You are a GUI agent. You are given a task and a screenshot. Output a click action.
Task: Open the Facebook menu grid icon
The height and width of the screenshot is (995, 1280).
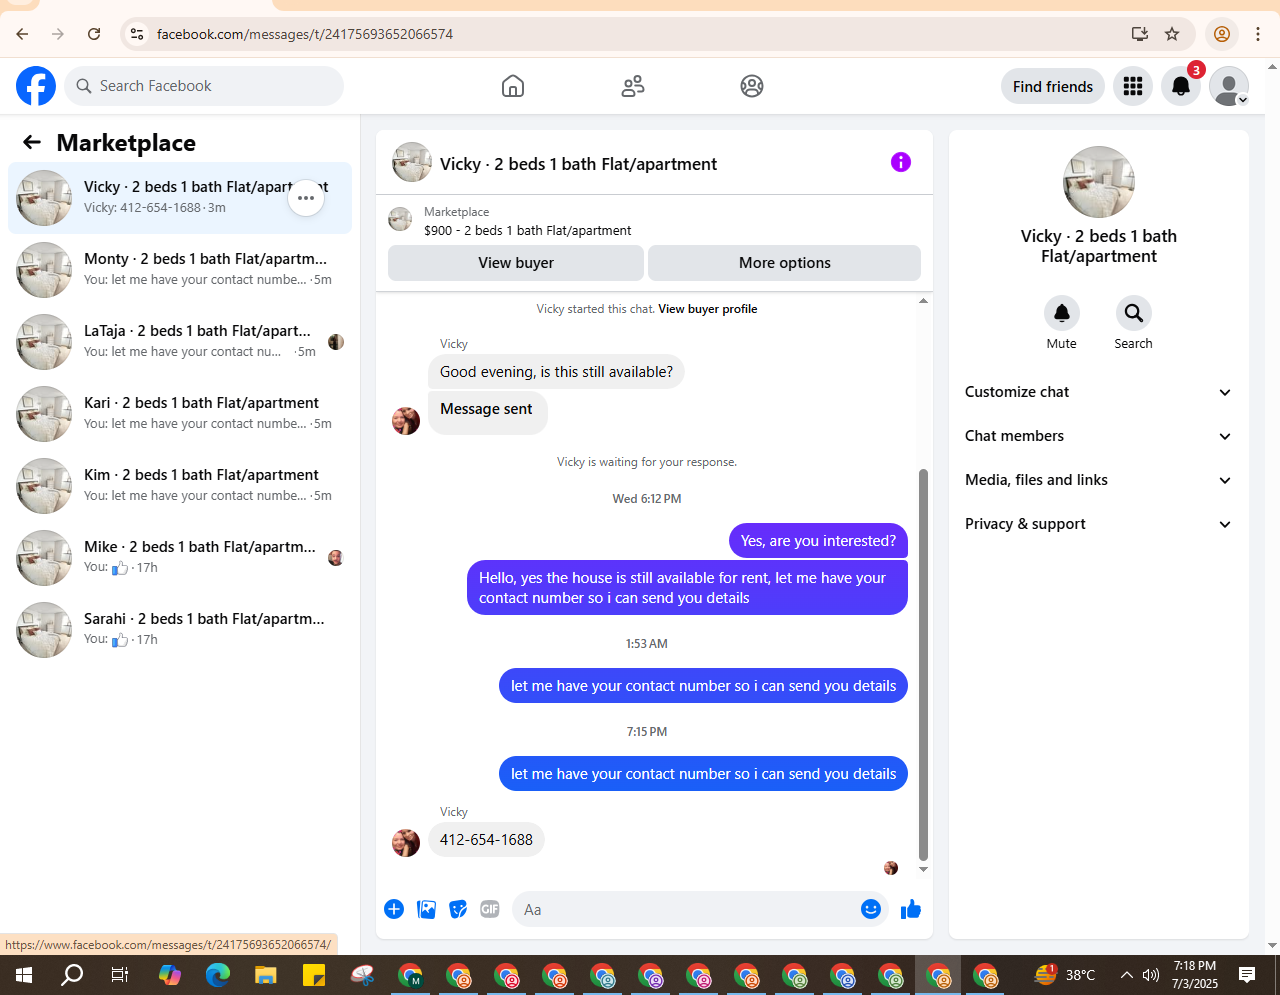[x=1133, y=86]
